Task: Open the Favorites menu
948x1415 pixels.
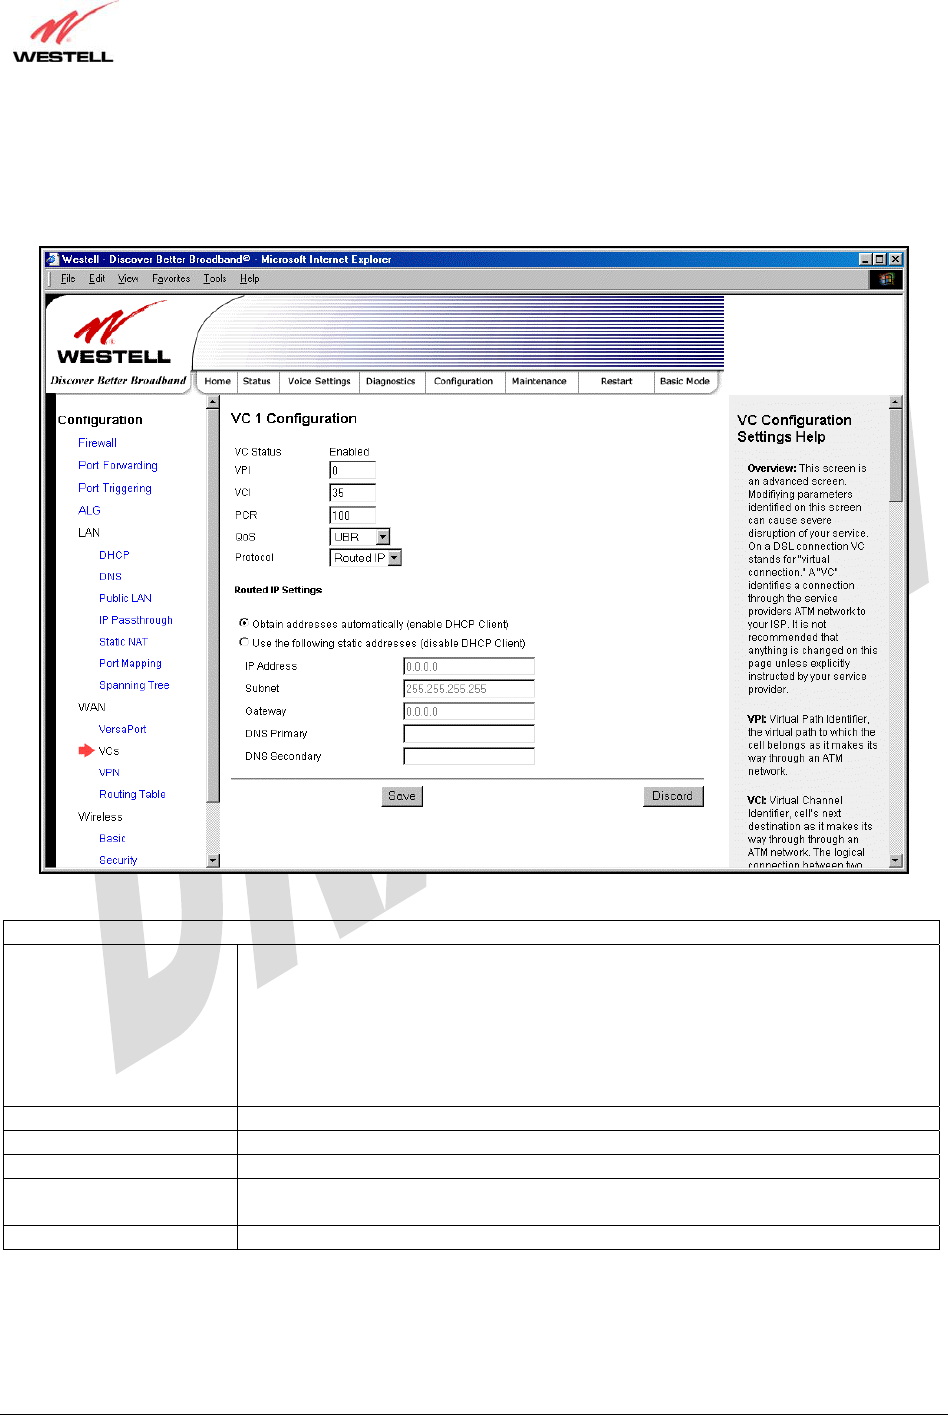Action: point(171,279)
